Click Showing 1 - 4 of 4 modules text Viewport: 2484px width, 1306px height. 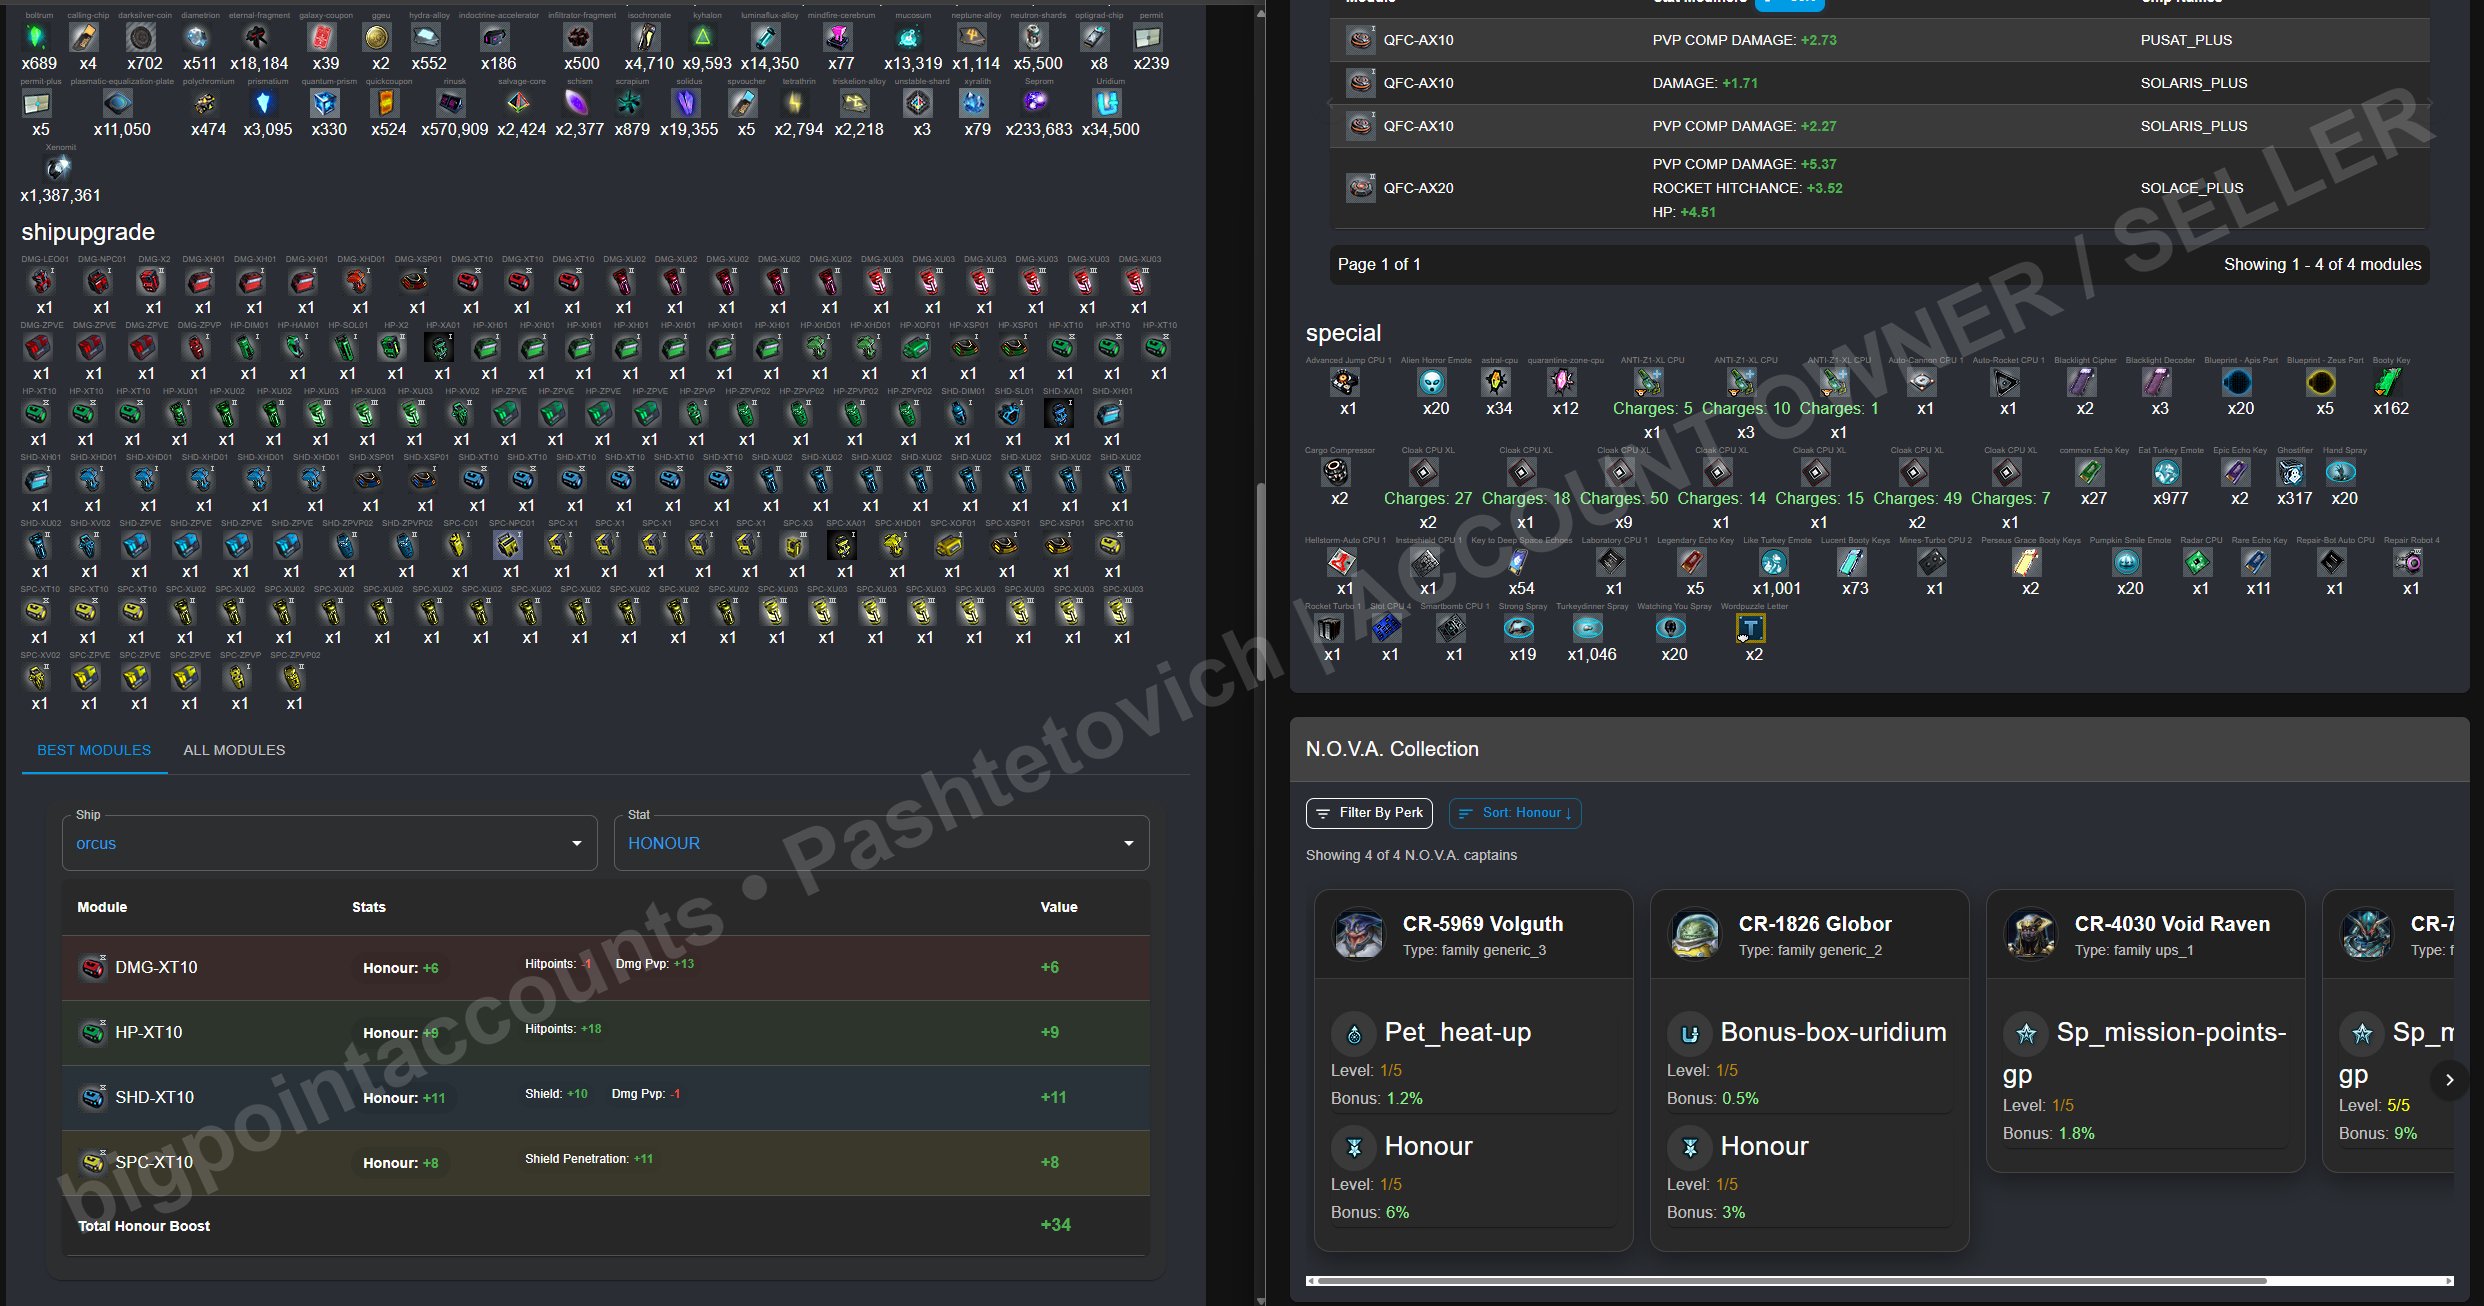(2322, 264)
